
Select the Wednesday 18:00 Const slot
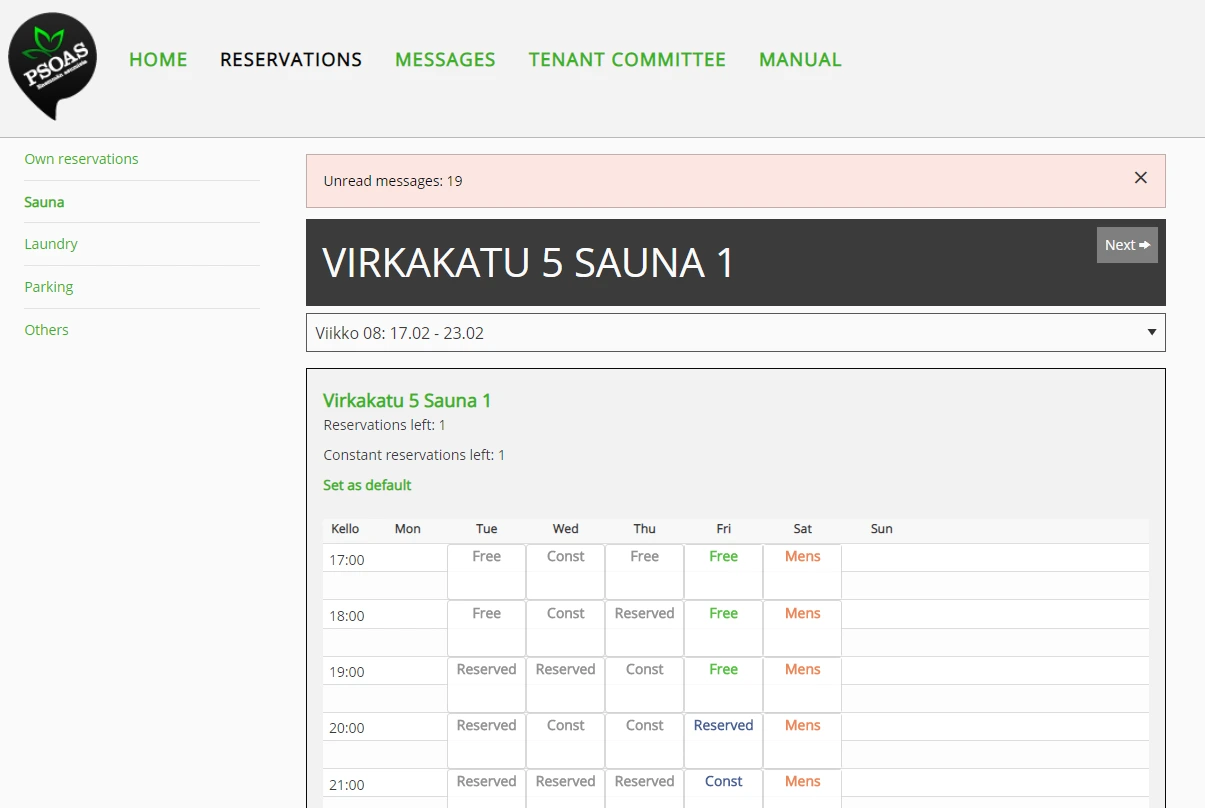click(566, 628)
